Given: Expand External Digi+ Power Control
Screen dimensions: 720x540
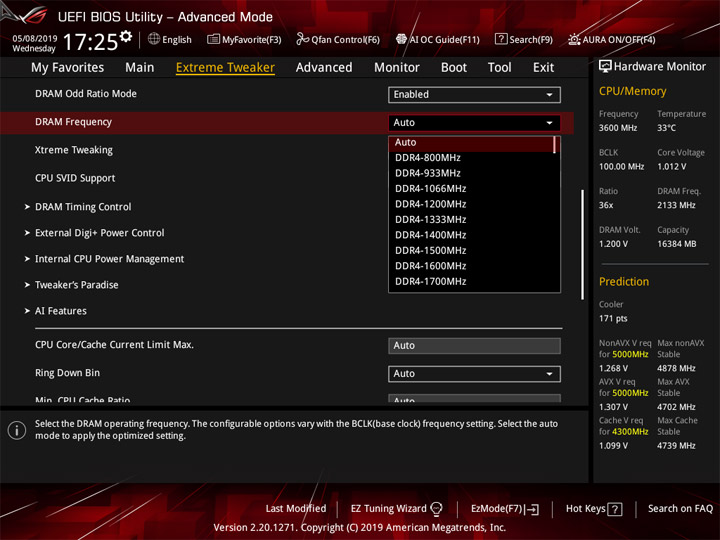Looking at the screenshot, I should point(100,233).
